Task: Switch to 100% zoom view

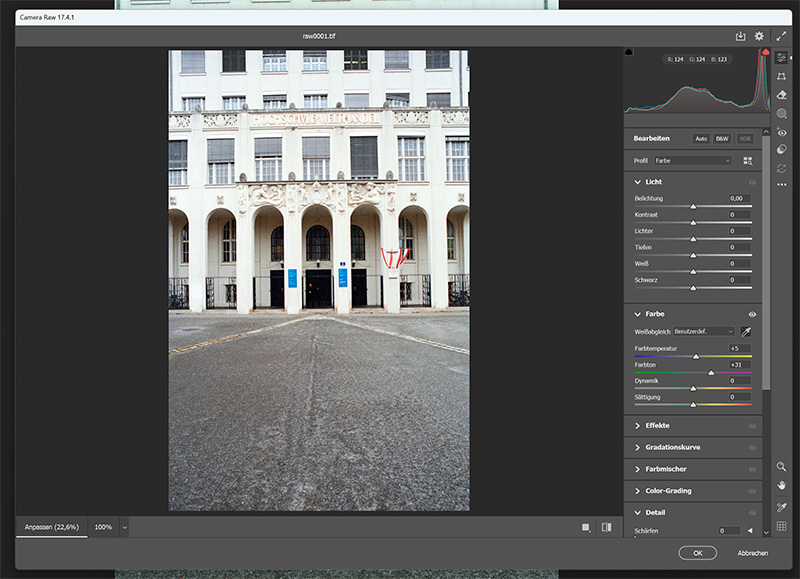Action: pos(103,527)
